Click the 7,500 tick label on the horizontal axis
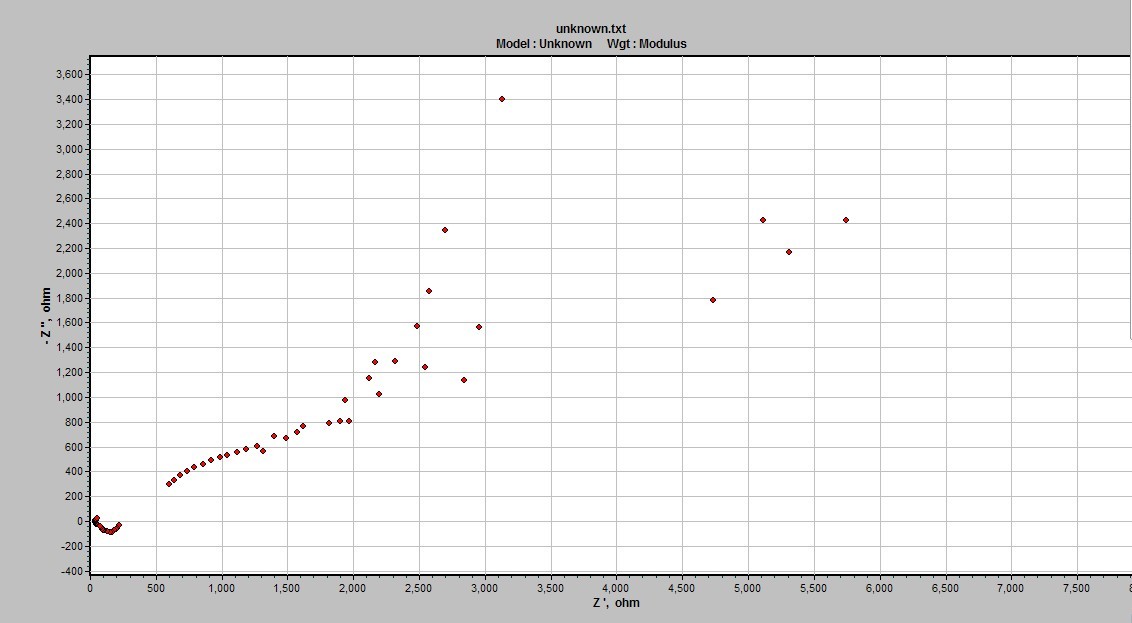This screenshot has height=623, width=1132. click(1076, 588)
